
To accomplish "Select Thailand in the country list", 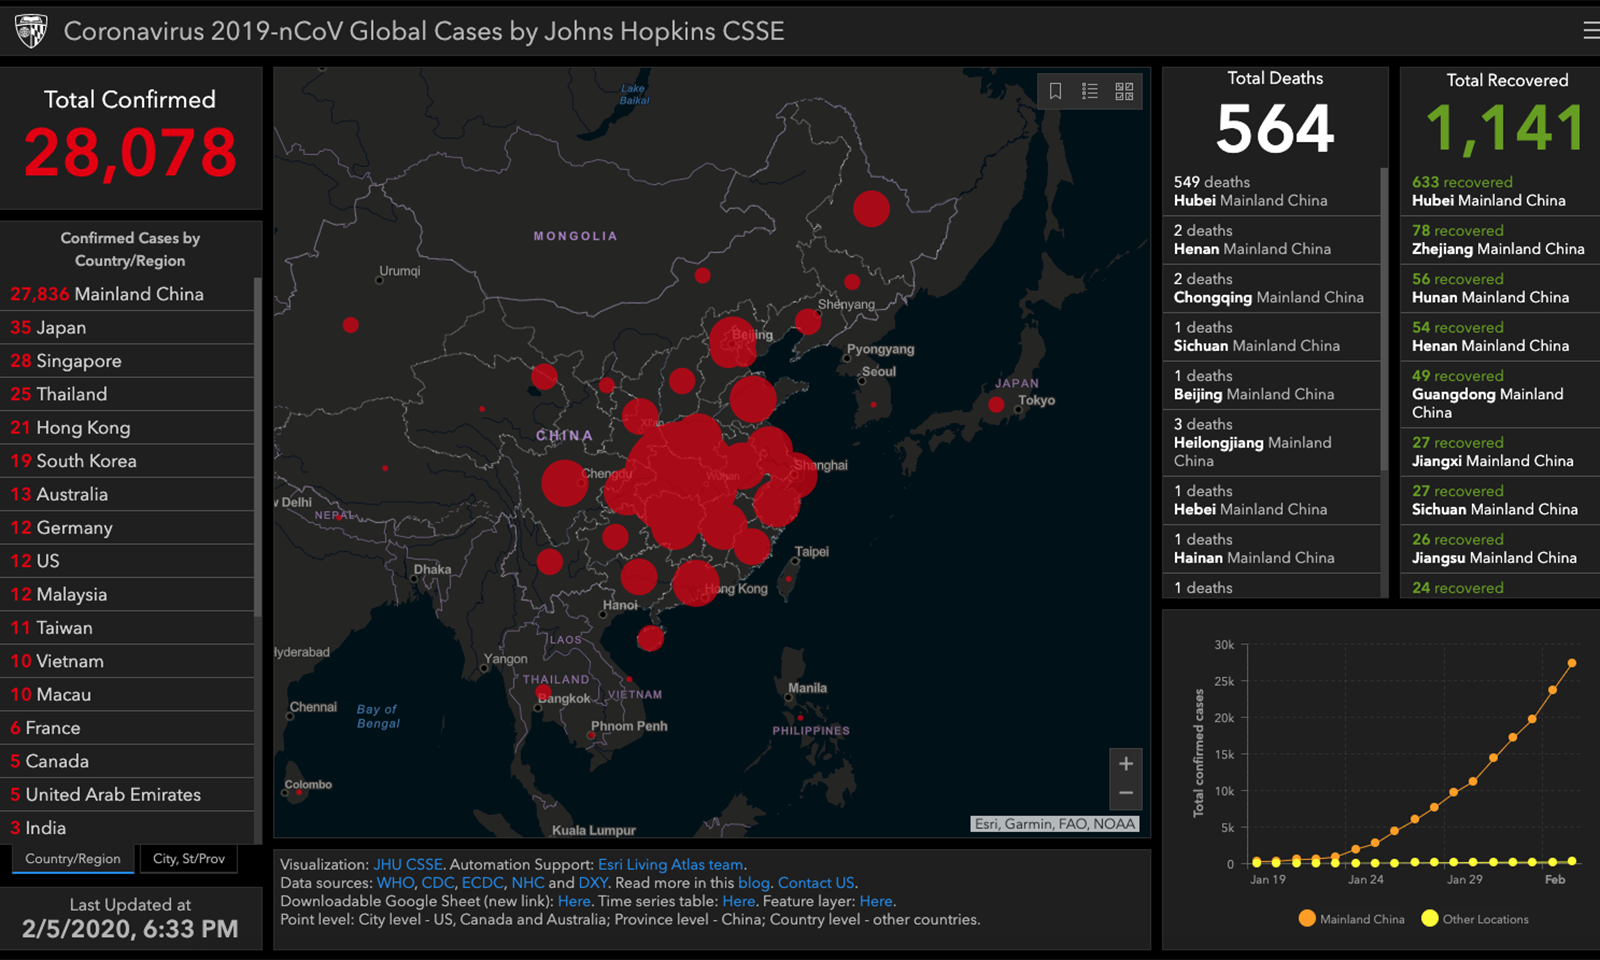I will pyautogui.click(x=127, y=394).
